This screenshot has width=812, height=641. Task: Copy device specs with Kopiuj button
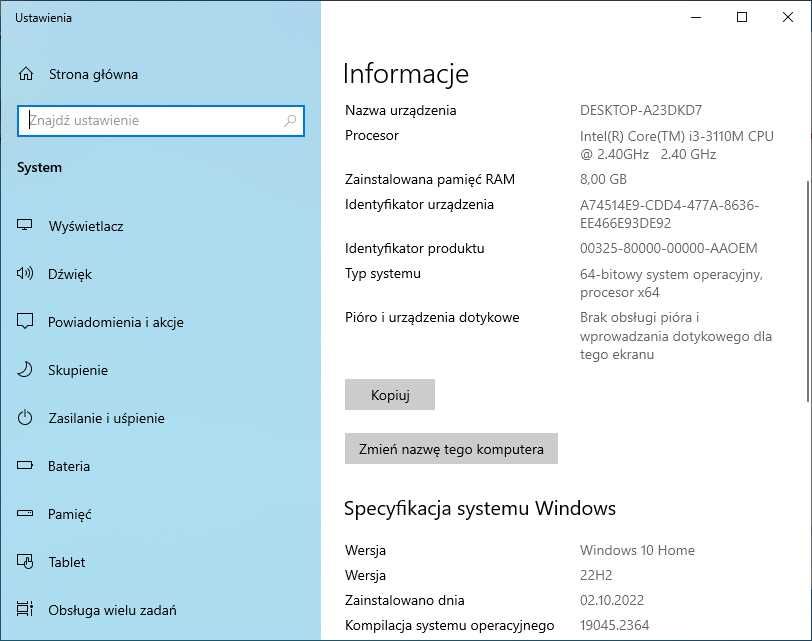pyautogui.click(x=390, y=395)
